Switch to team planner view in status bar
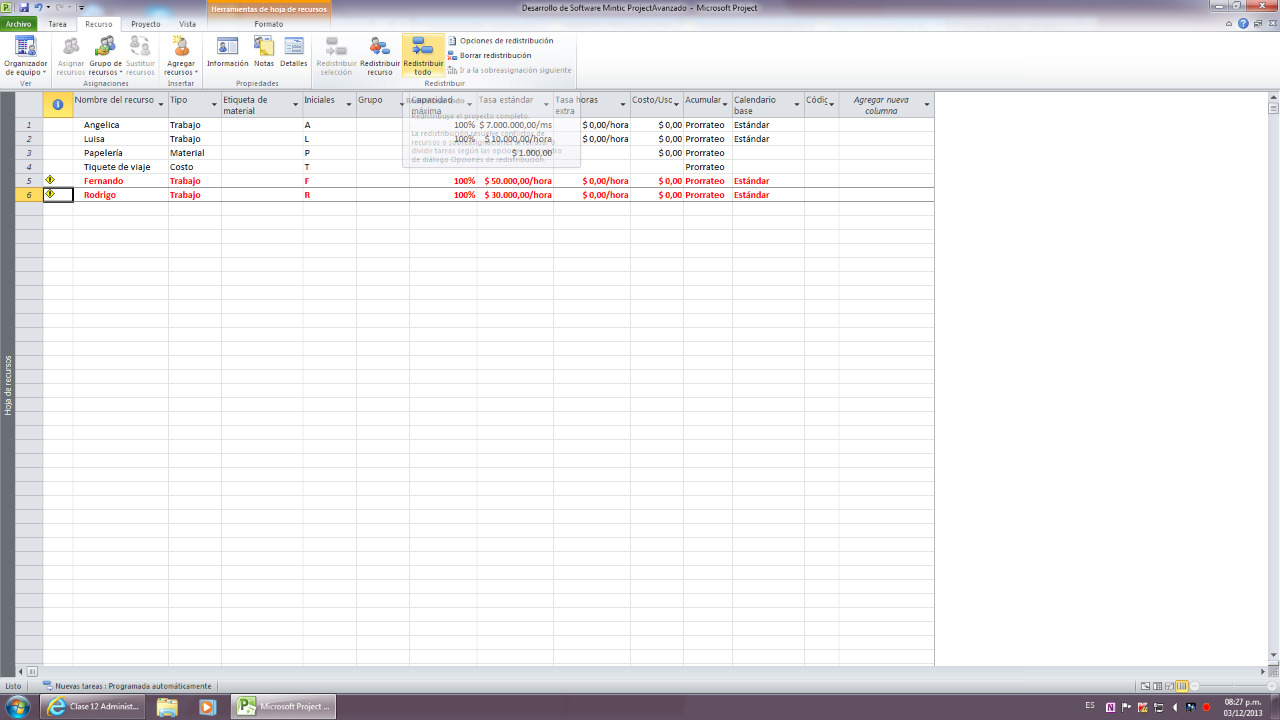 tap(1169, 686)
